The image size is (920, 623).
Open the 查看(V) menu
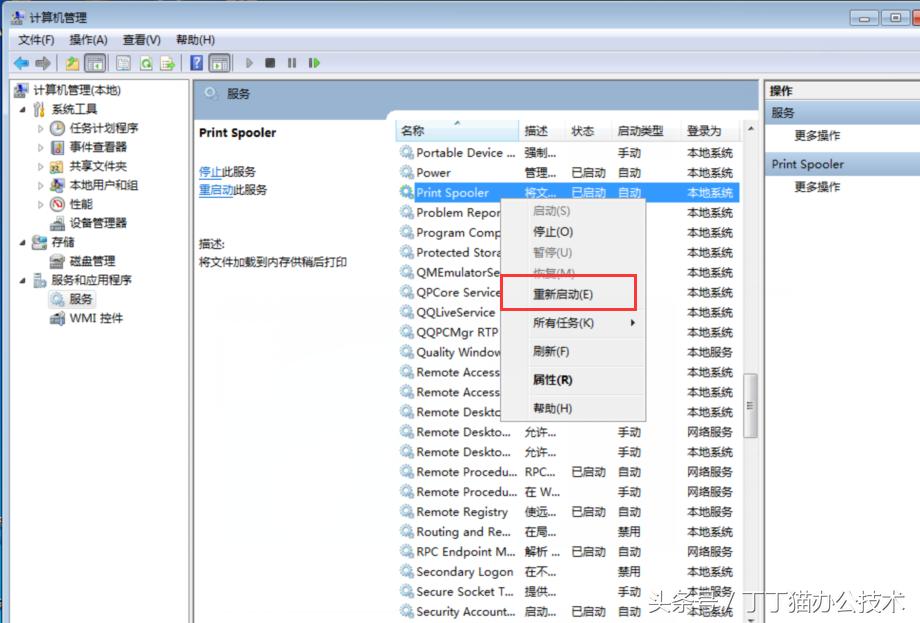pyautogui.click(x=140, y=40)
